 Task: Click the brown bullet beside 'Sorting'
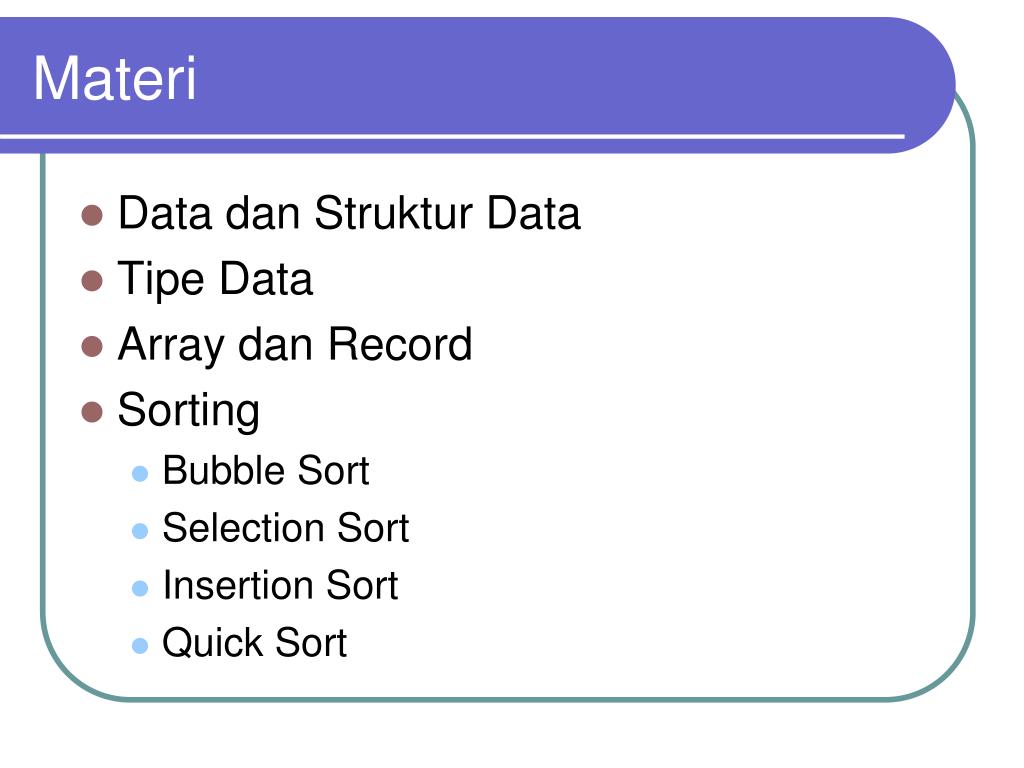92,413
